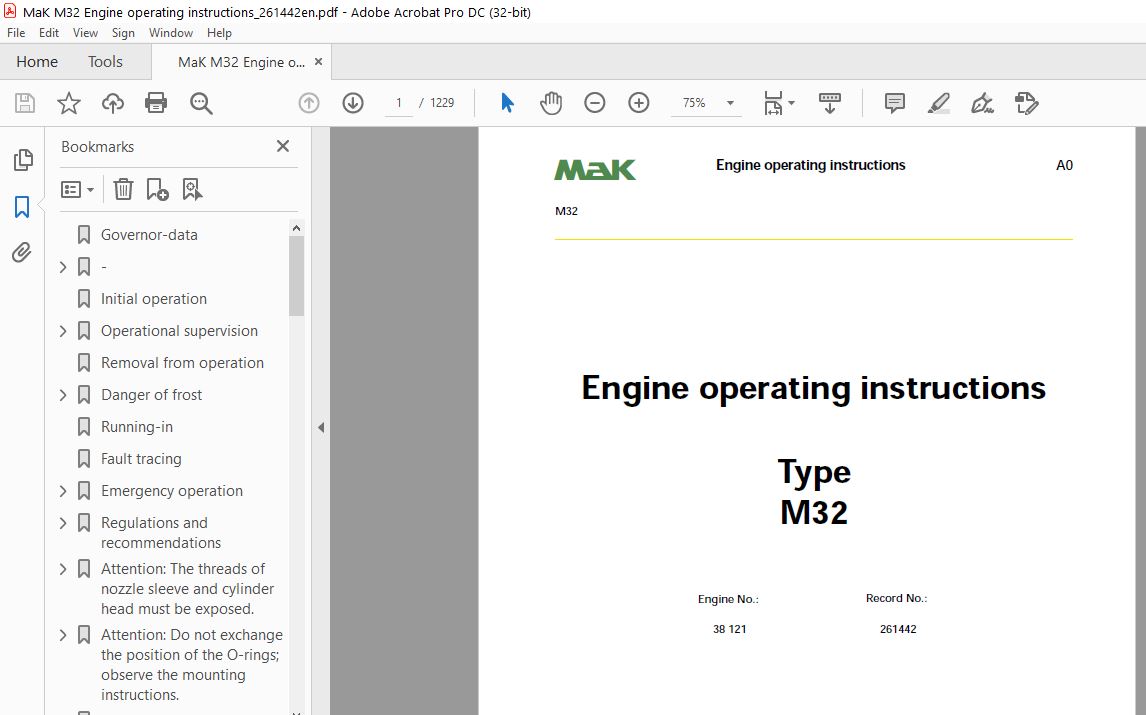Open the find text magnifier

(x=201, y=103)
